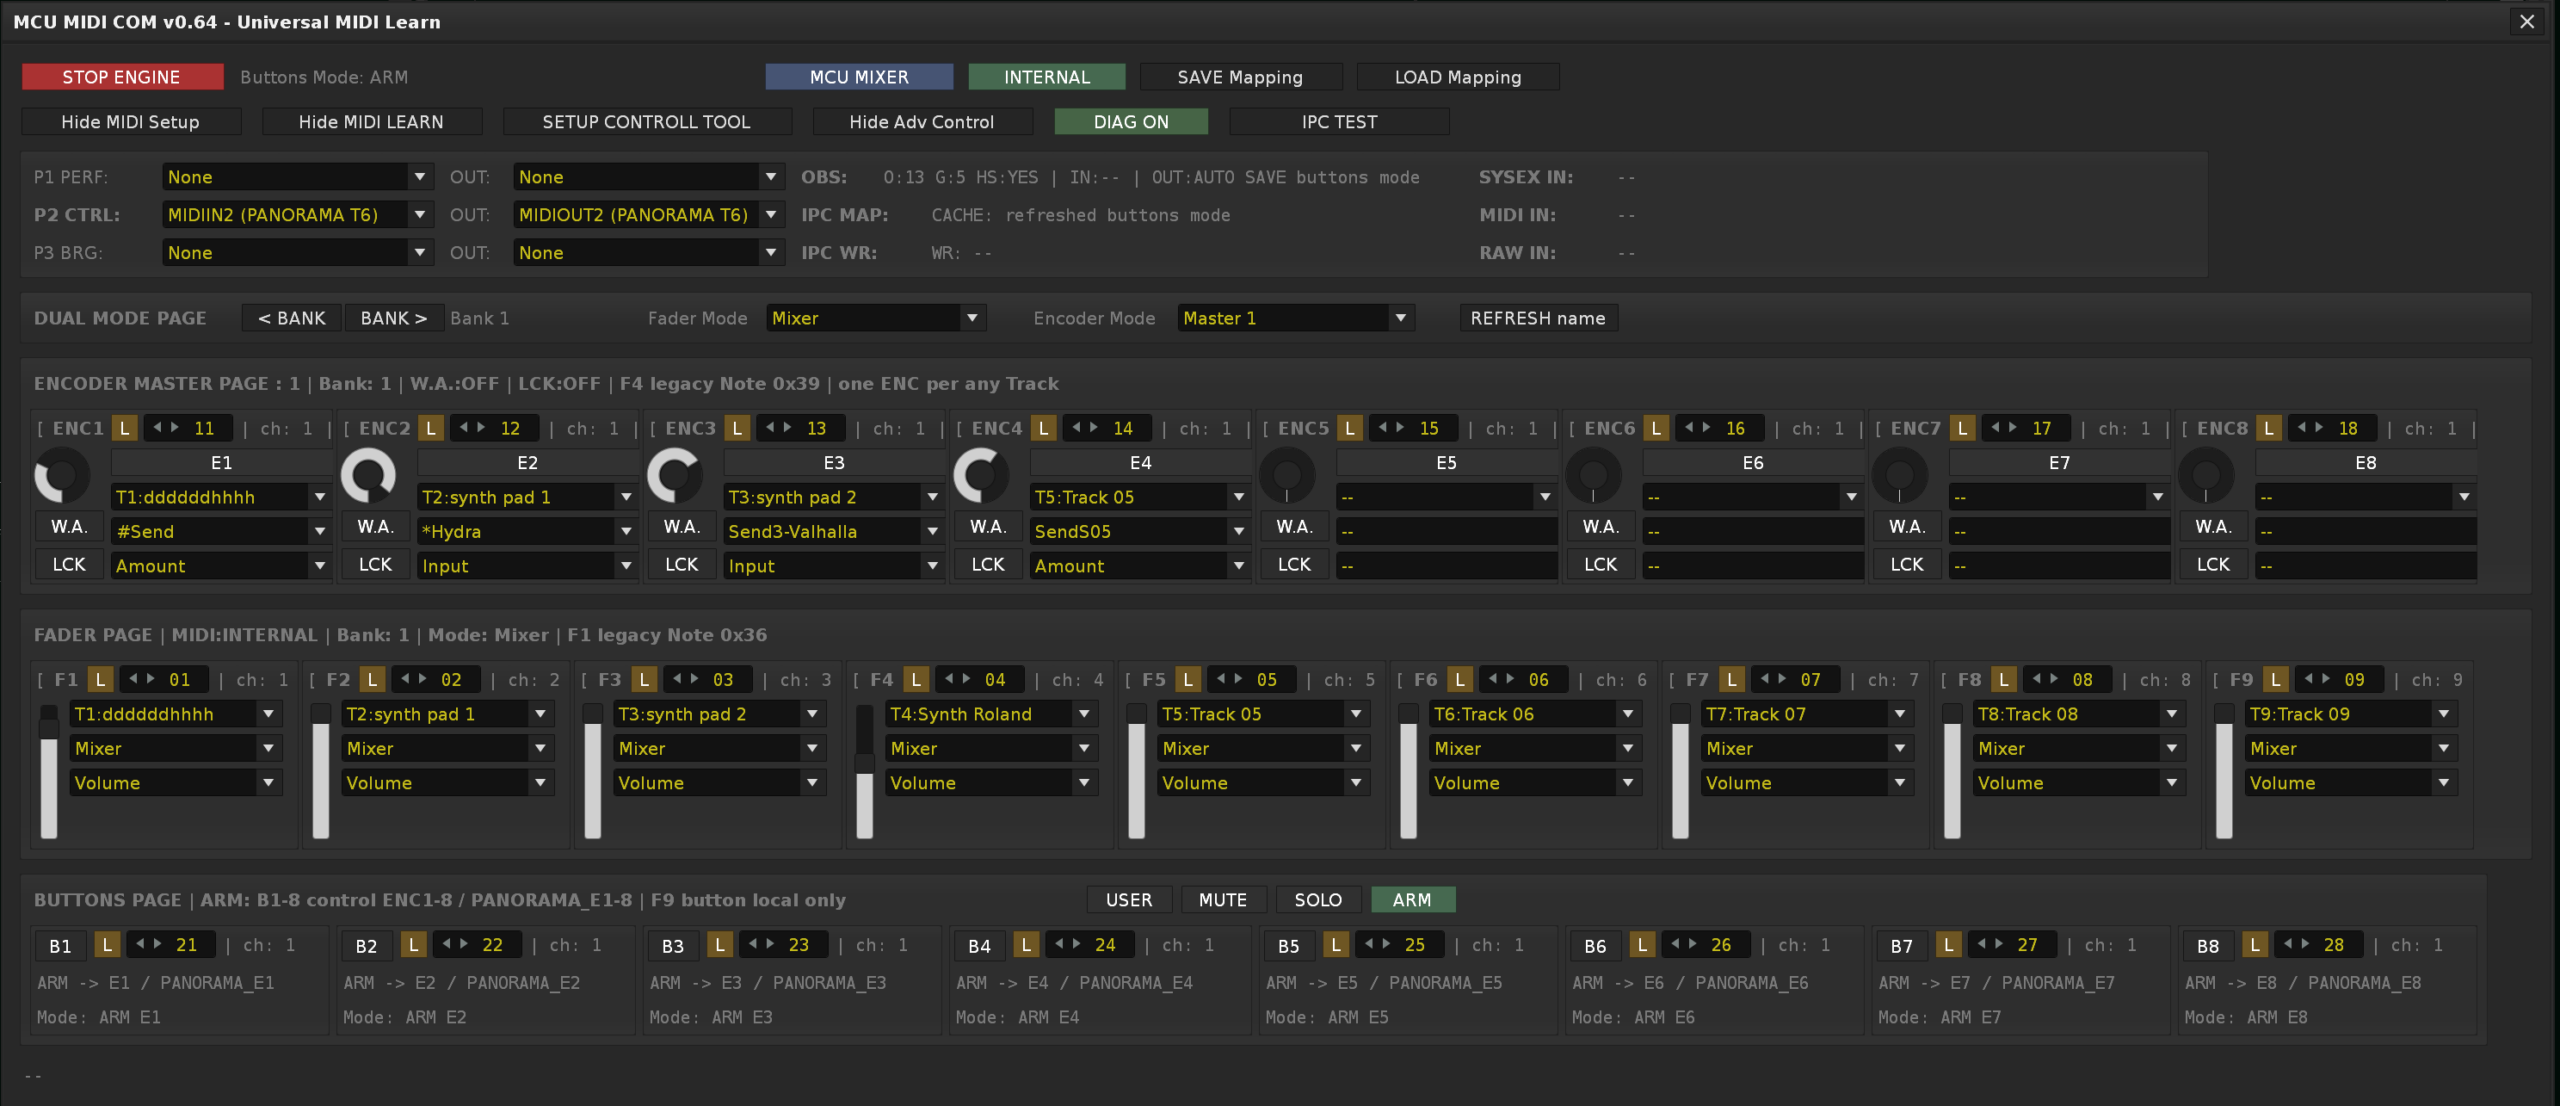This screenshot has height=1106, width=2560.
Task: Click the ENC2 rotary knob
Action: pyautogui.click(x=368, y=476)
